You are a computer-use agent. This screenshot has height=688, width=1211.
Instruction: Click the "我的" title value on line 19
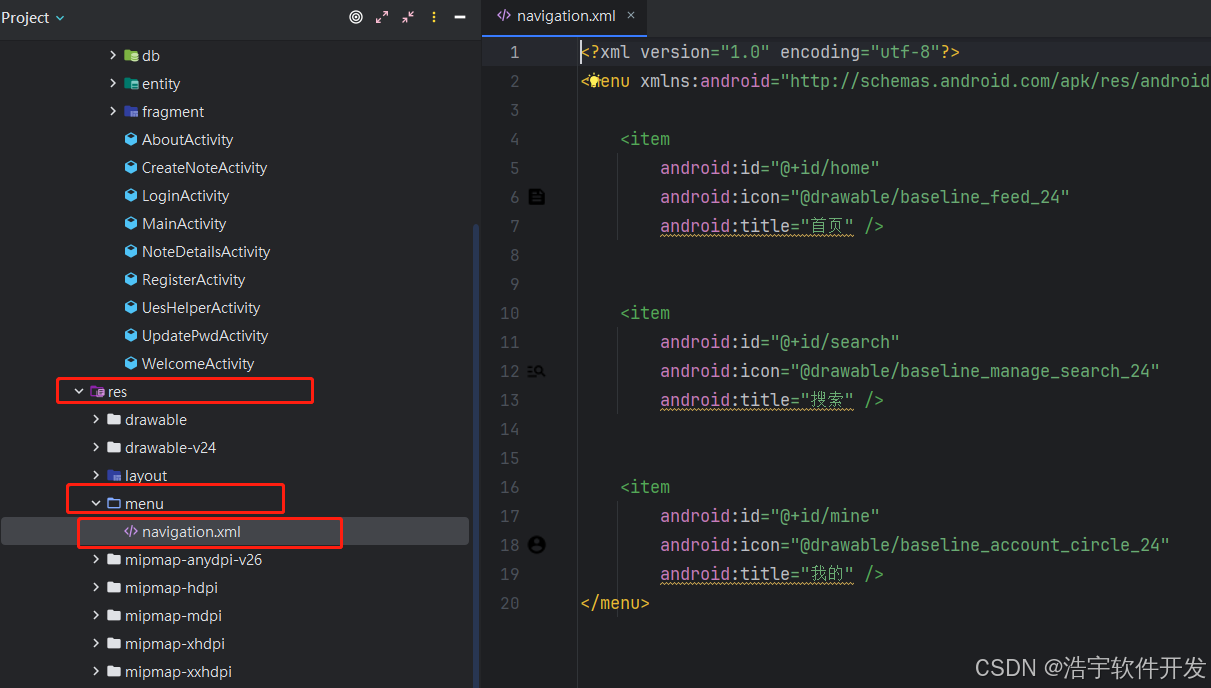[x=827, y=574]
